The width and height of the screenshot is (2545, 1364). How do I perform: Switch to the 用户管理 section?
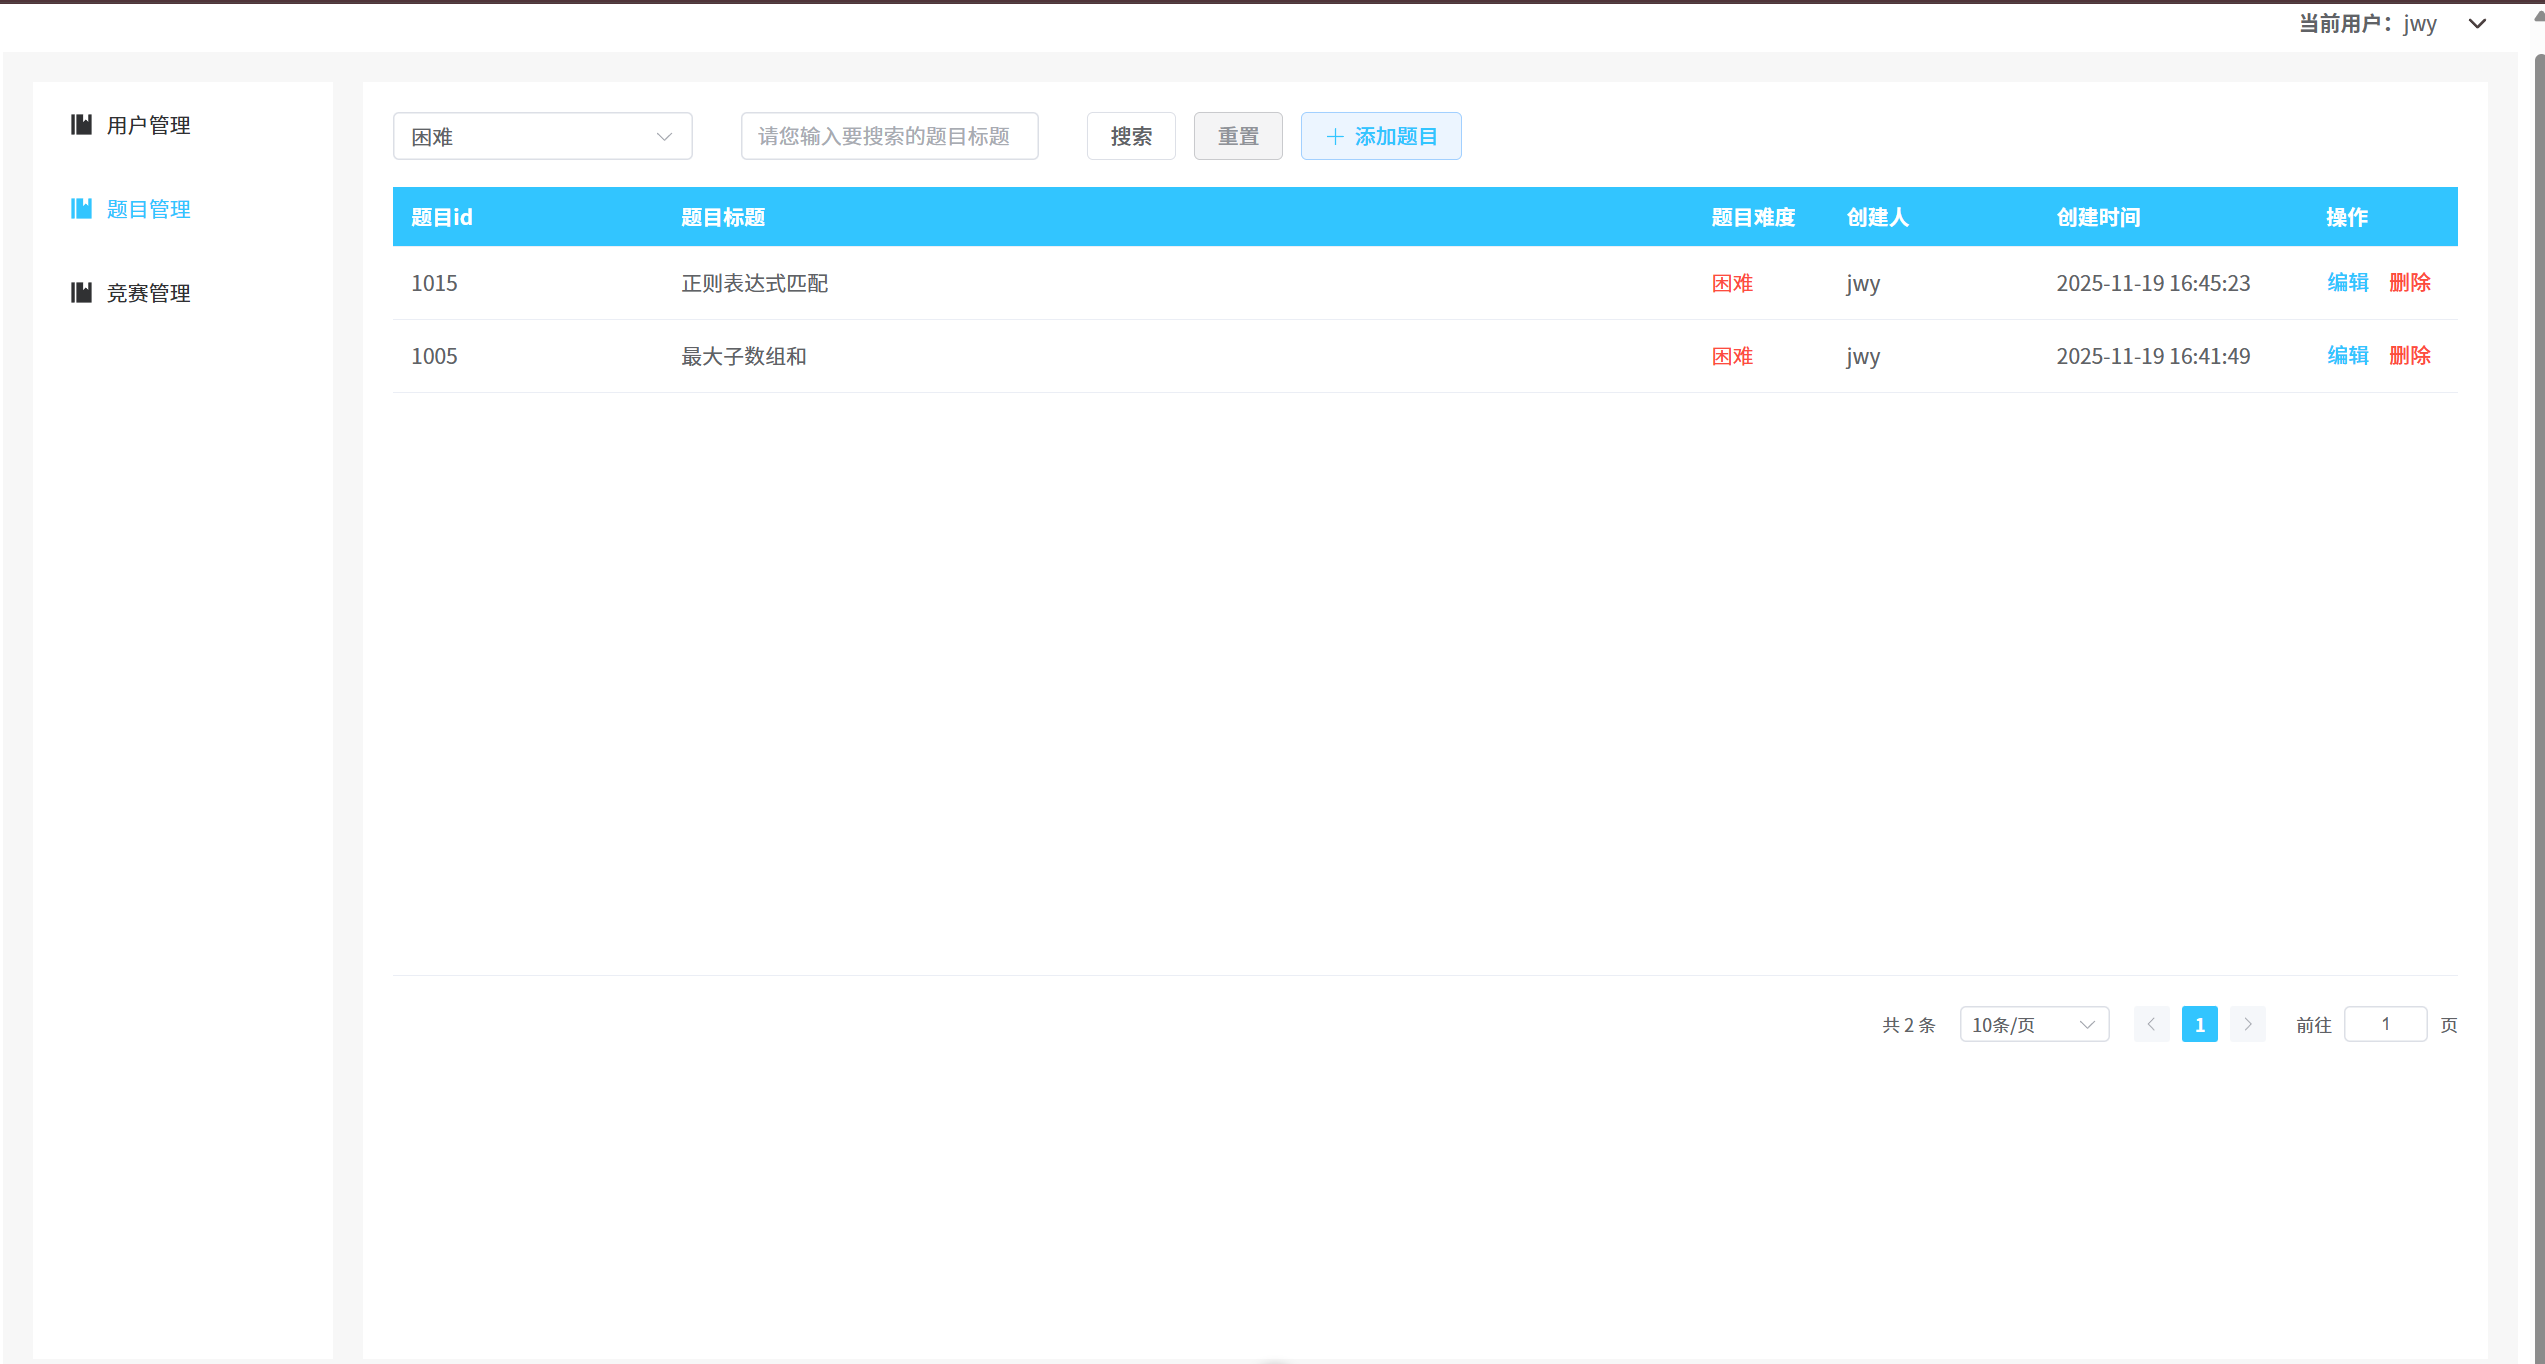click(x=148, y=125)
